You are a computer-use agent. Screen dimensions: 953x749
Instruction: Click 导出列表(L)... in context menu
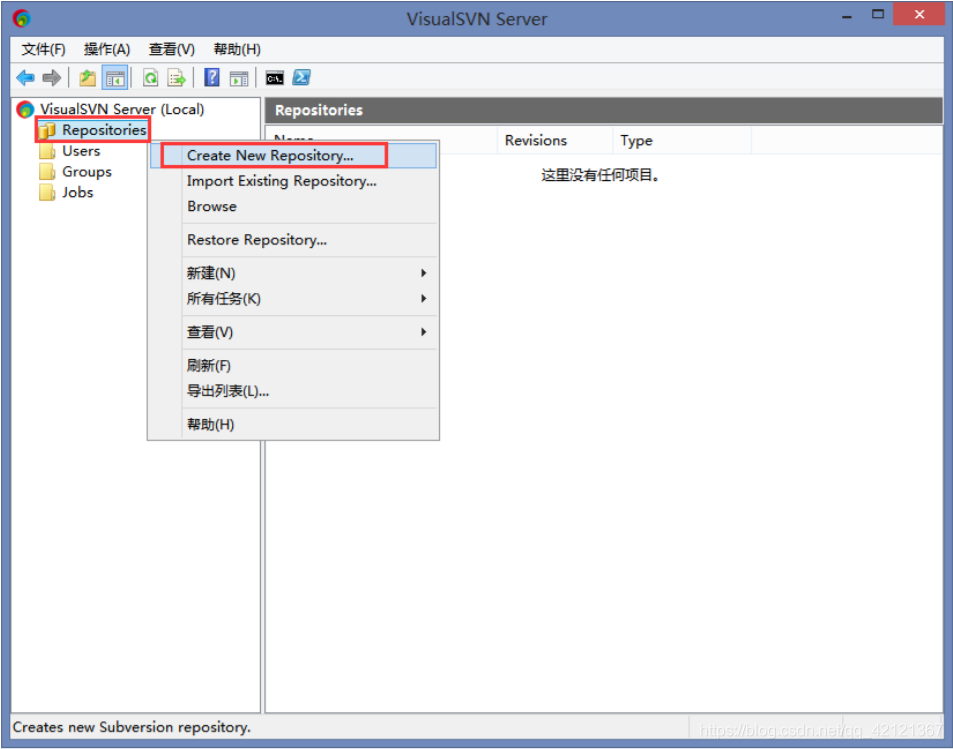[x=294, y=391]
